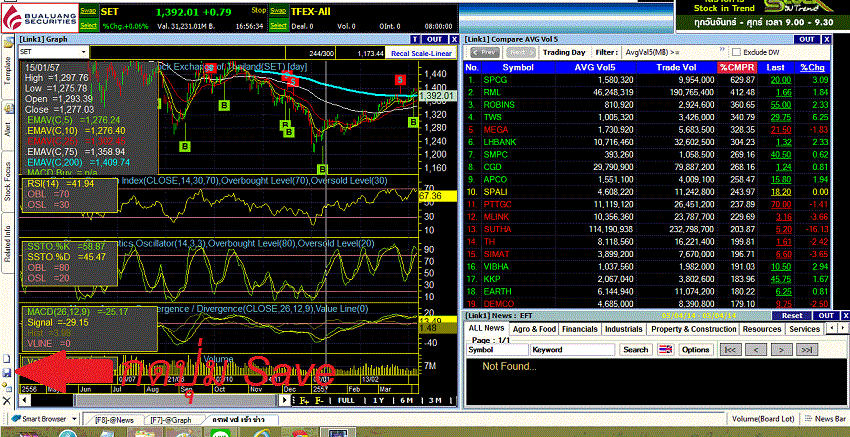Open the Smart Browser dropdown arrow

point(74,419)
